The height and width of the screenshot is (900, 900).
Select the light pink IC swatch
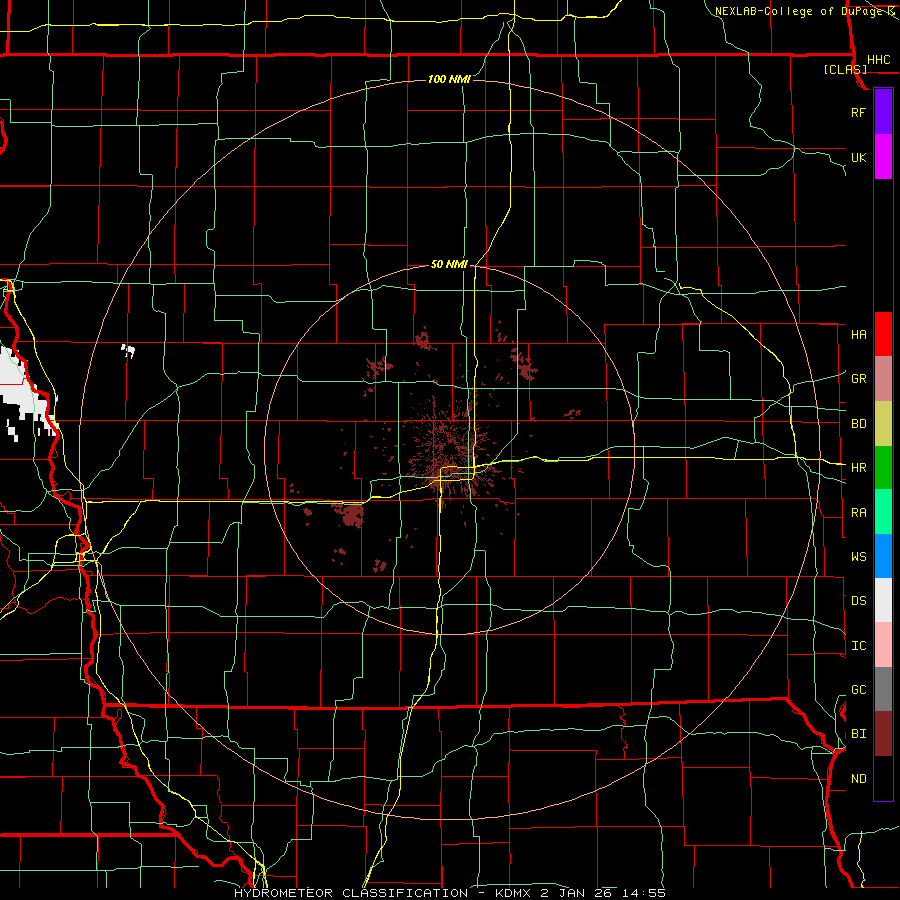pos(883,645)
